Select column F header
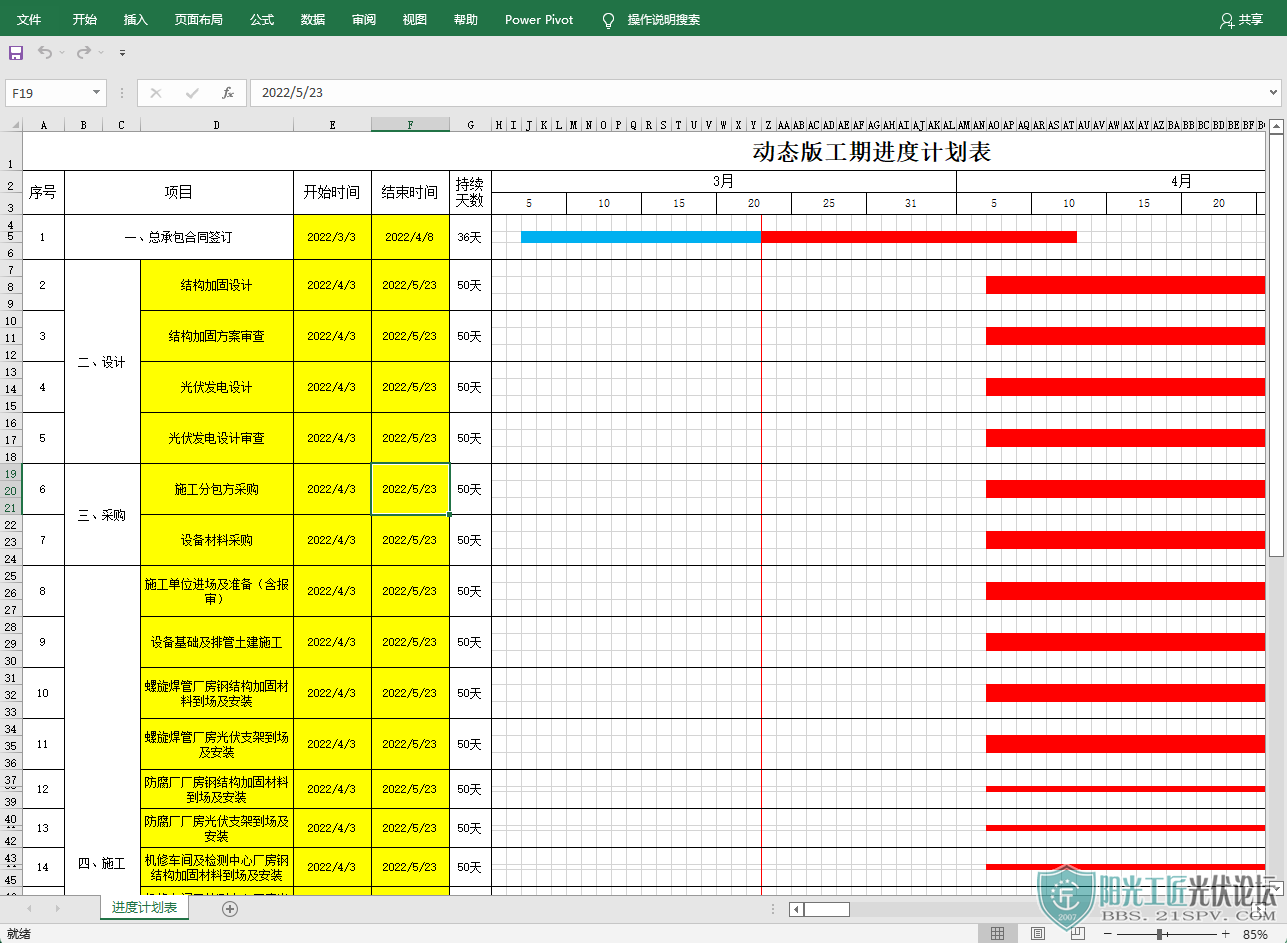Image resolution: width=1287 pixels, height=943 pixels. coord(410,125)
